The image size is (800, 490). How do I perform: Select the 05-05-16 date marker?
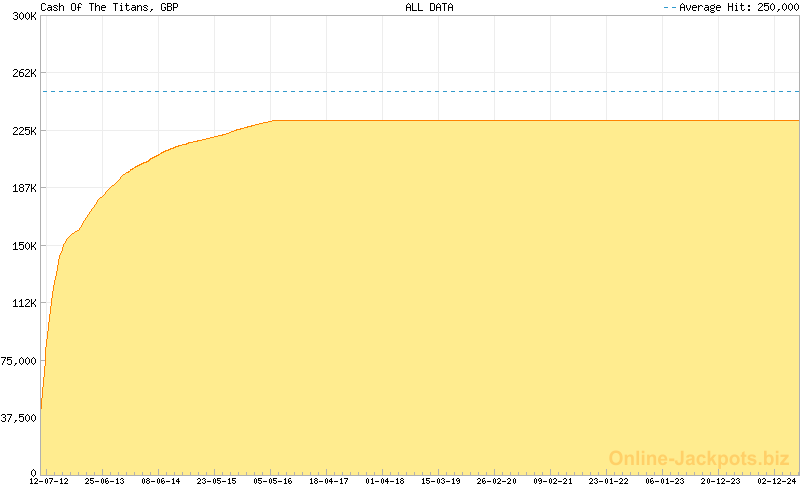click(x=273, y=481)
